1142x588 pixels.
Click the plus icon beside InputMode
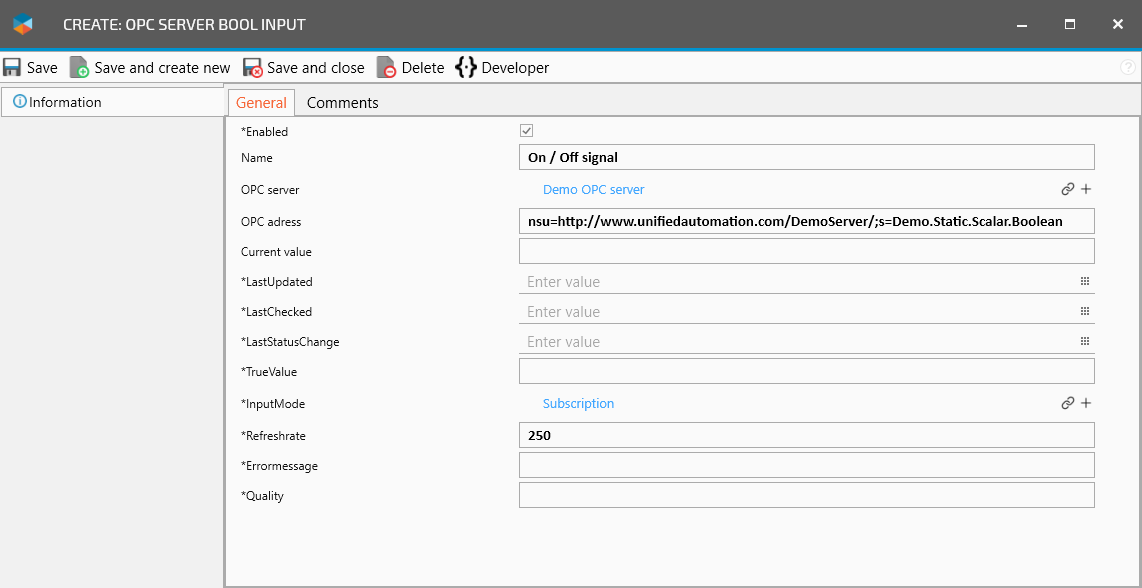coord(1086,403)
